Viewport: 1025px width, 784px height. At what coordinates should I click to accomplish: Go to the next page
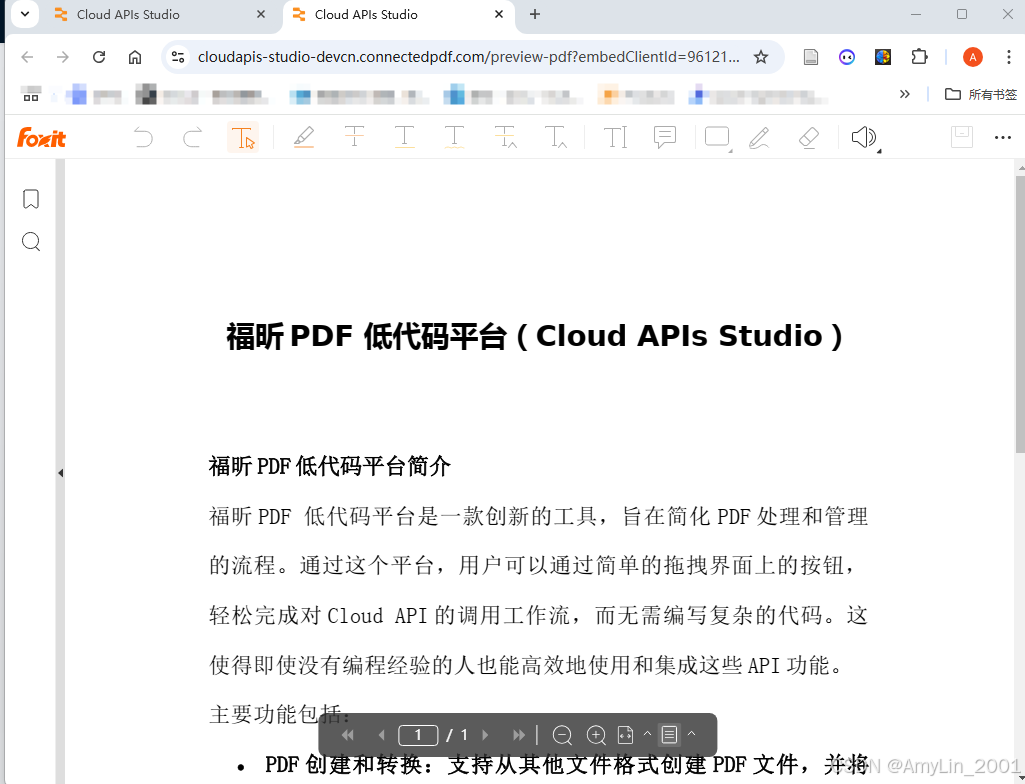[x=485, y=735]
